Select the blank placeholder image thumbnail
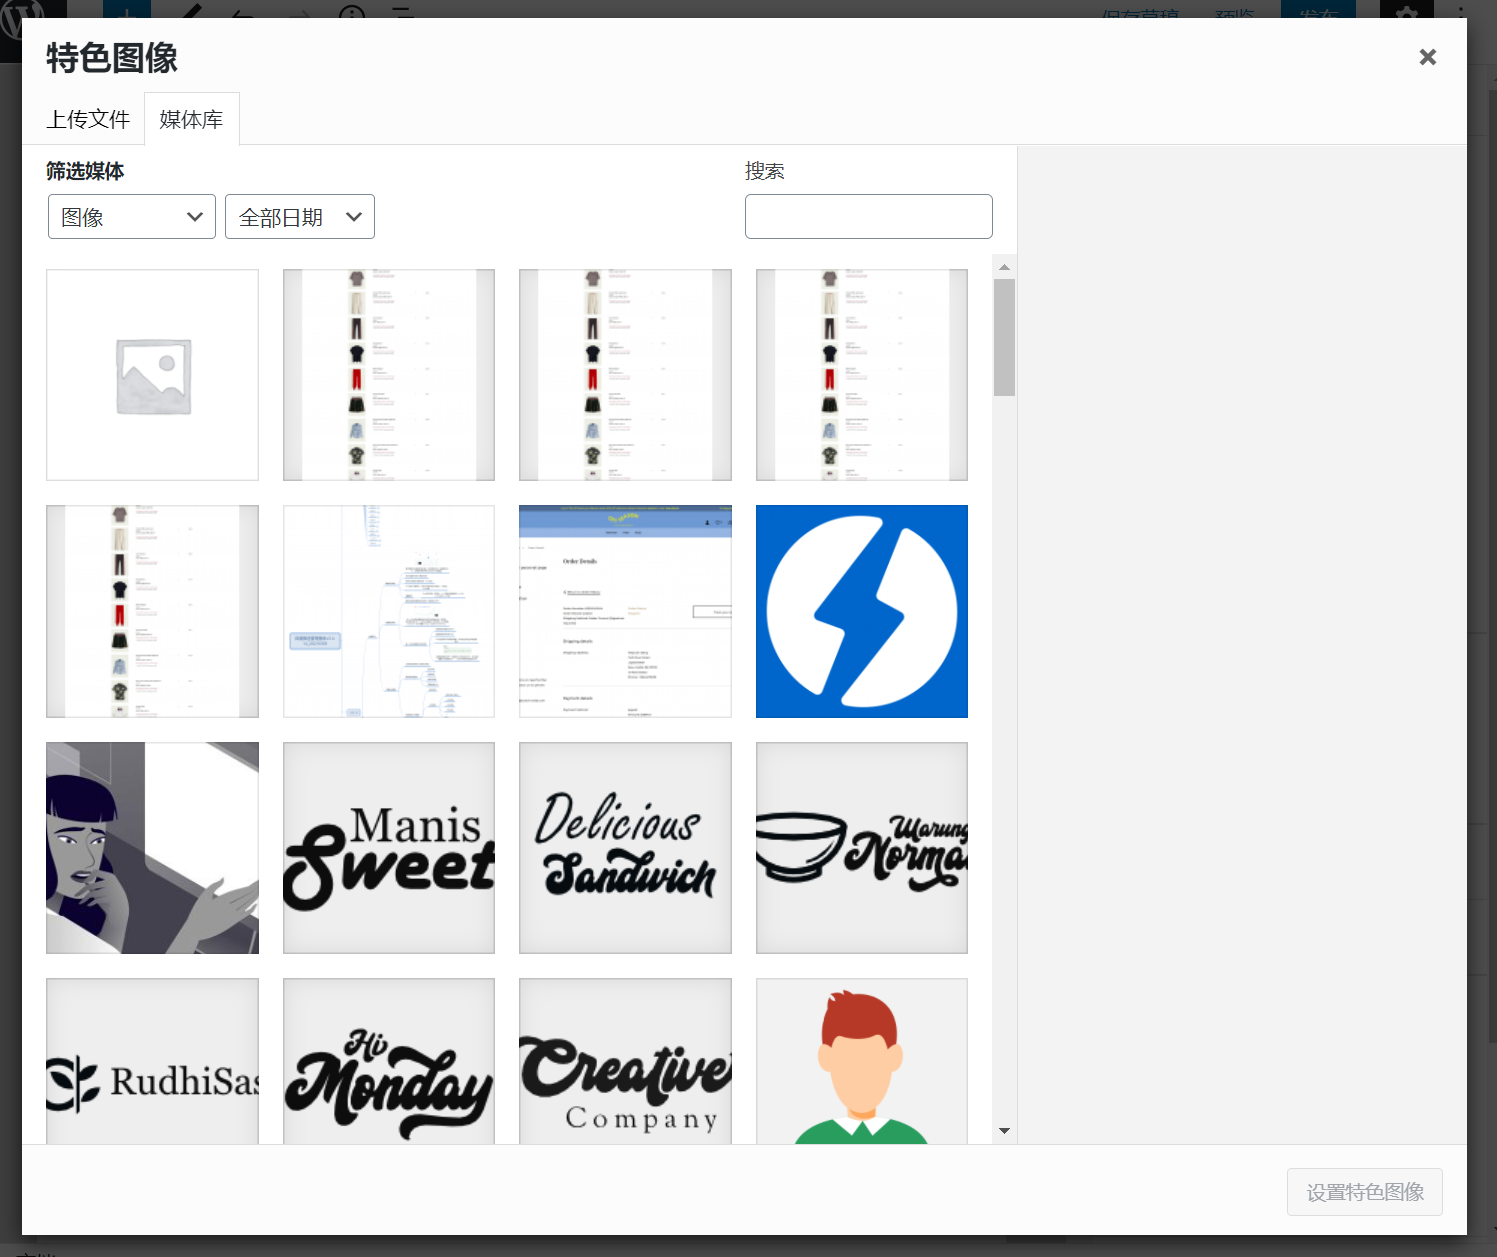Screen dimensions: 1497x1257 pyautogui.click(x=152, y=375)
